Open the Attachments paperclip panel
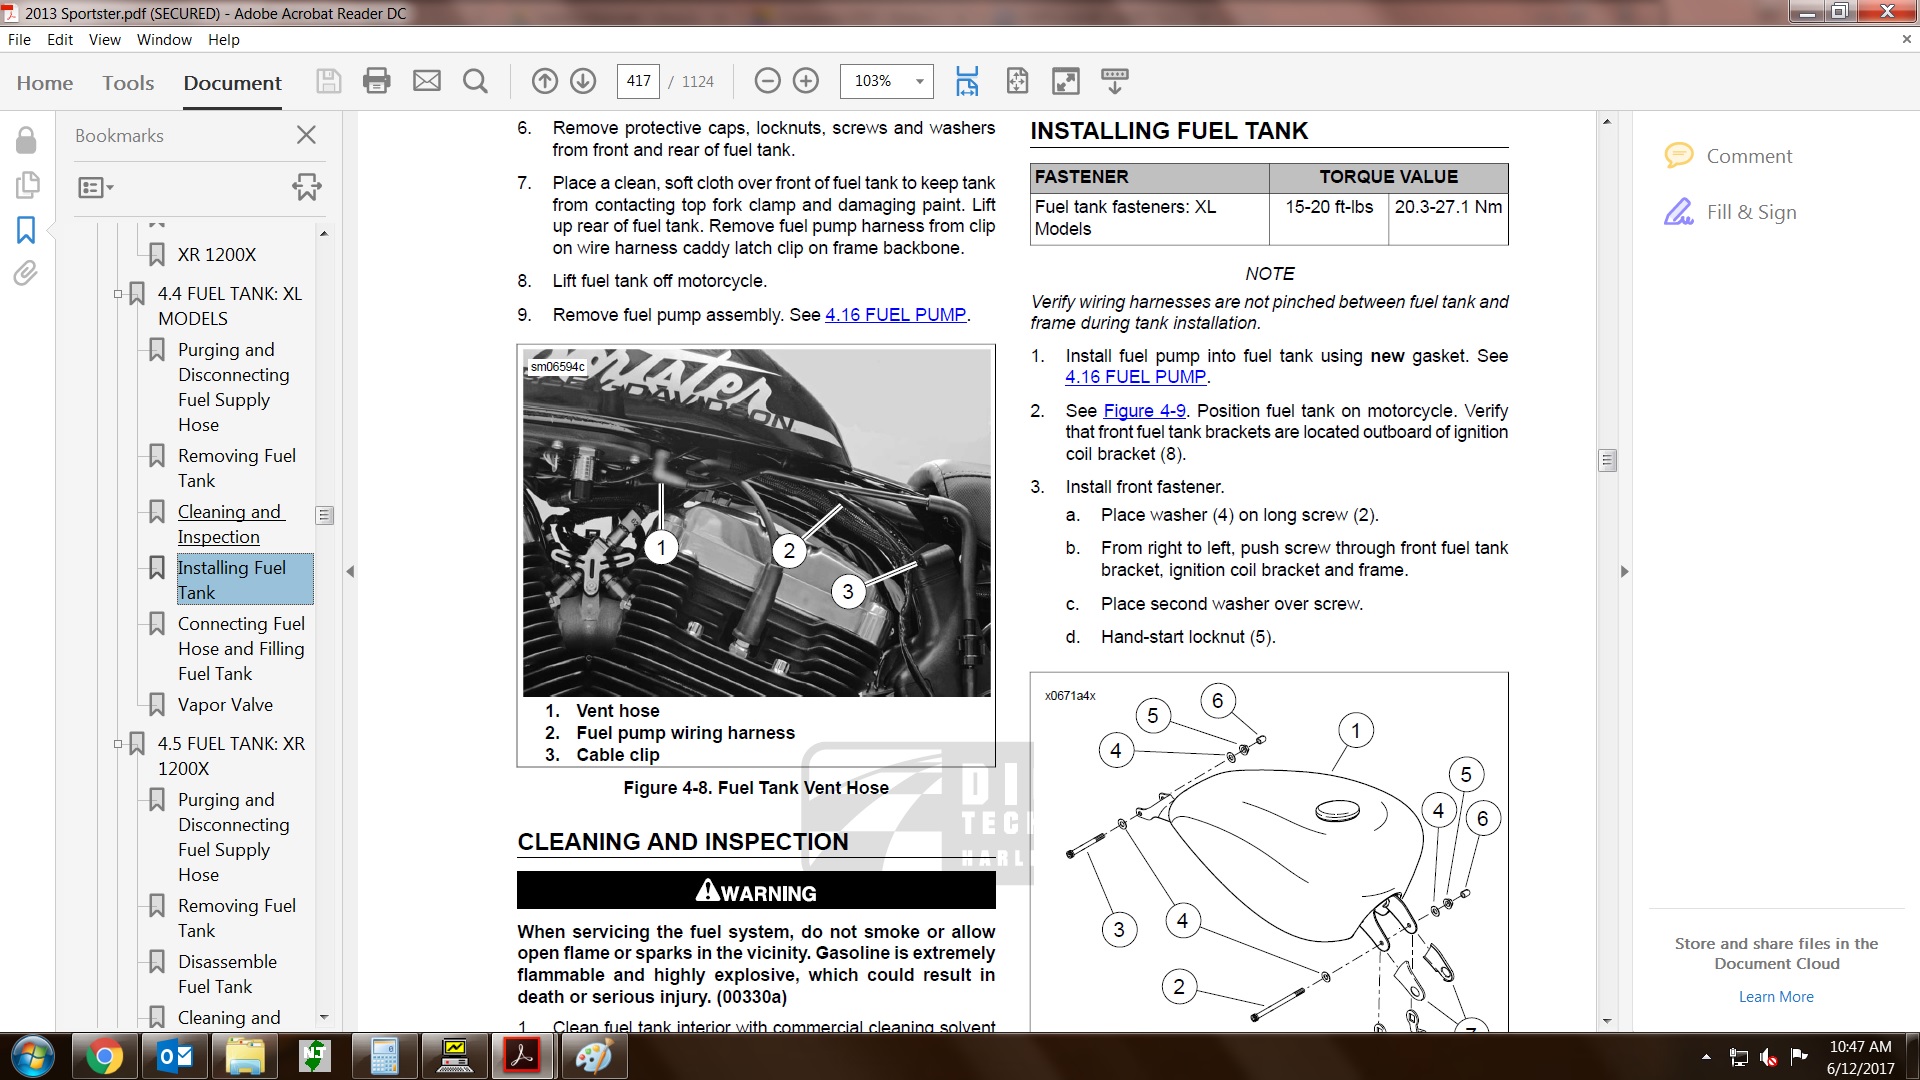The width and height of the screenshot is (1920, 1080). (x=26, y=273)
